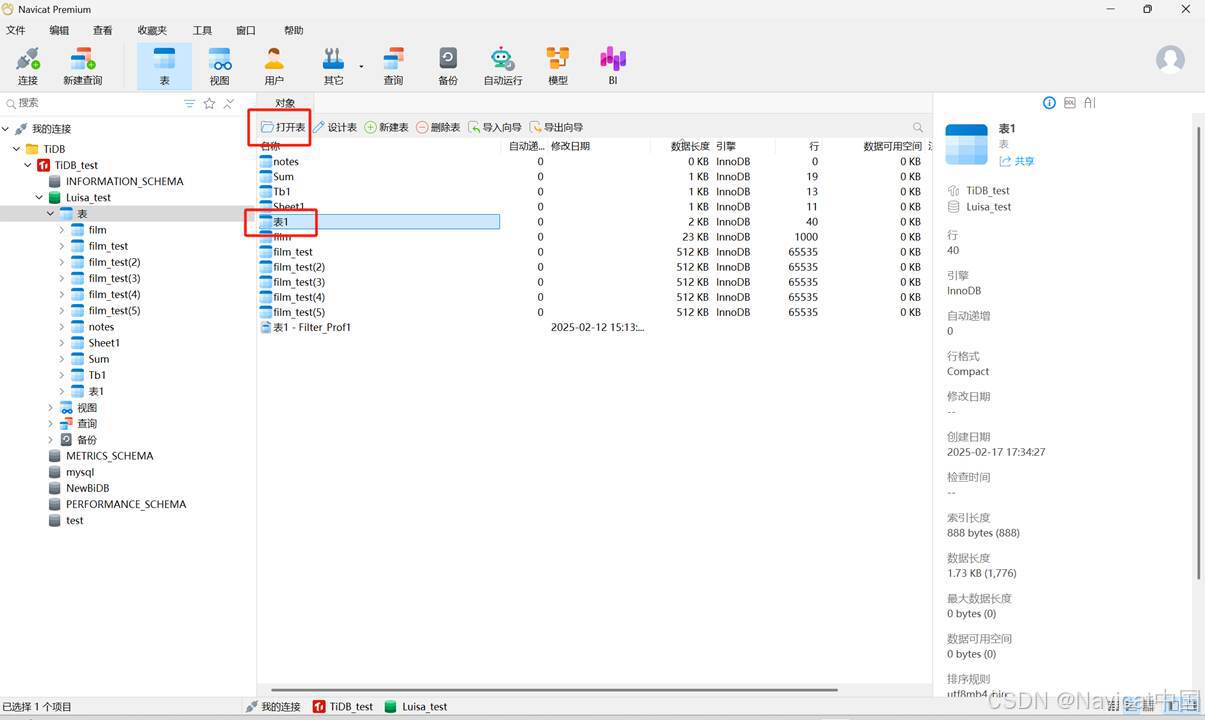
Task: Click 我的连接 in bottom breadcrumb bar
Action: 273,706
